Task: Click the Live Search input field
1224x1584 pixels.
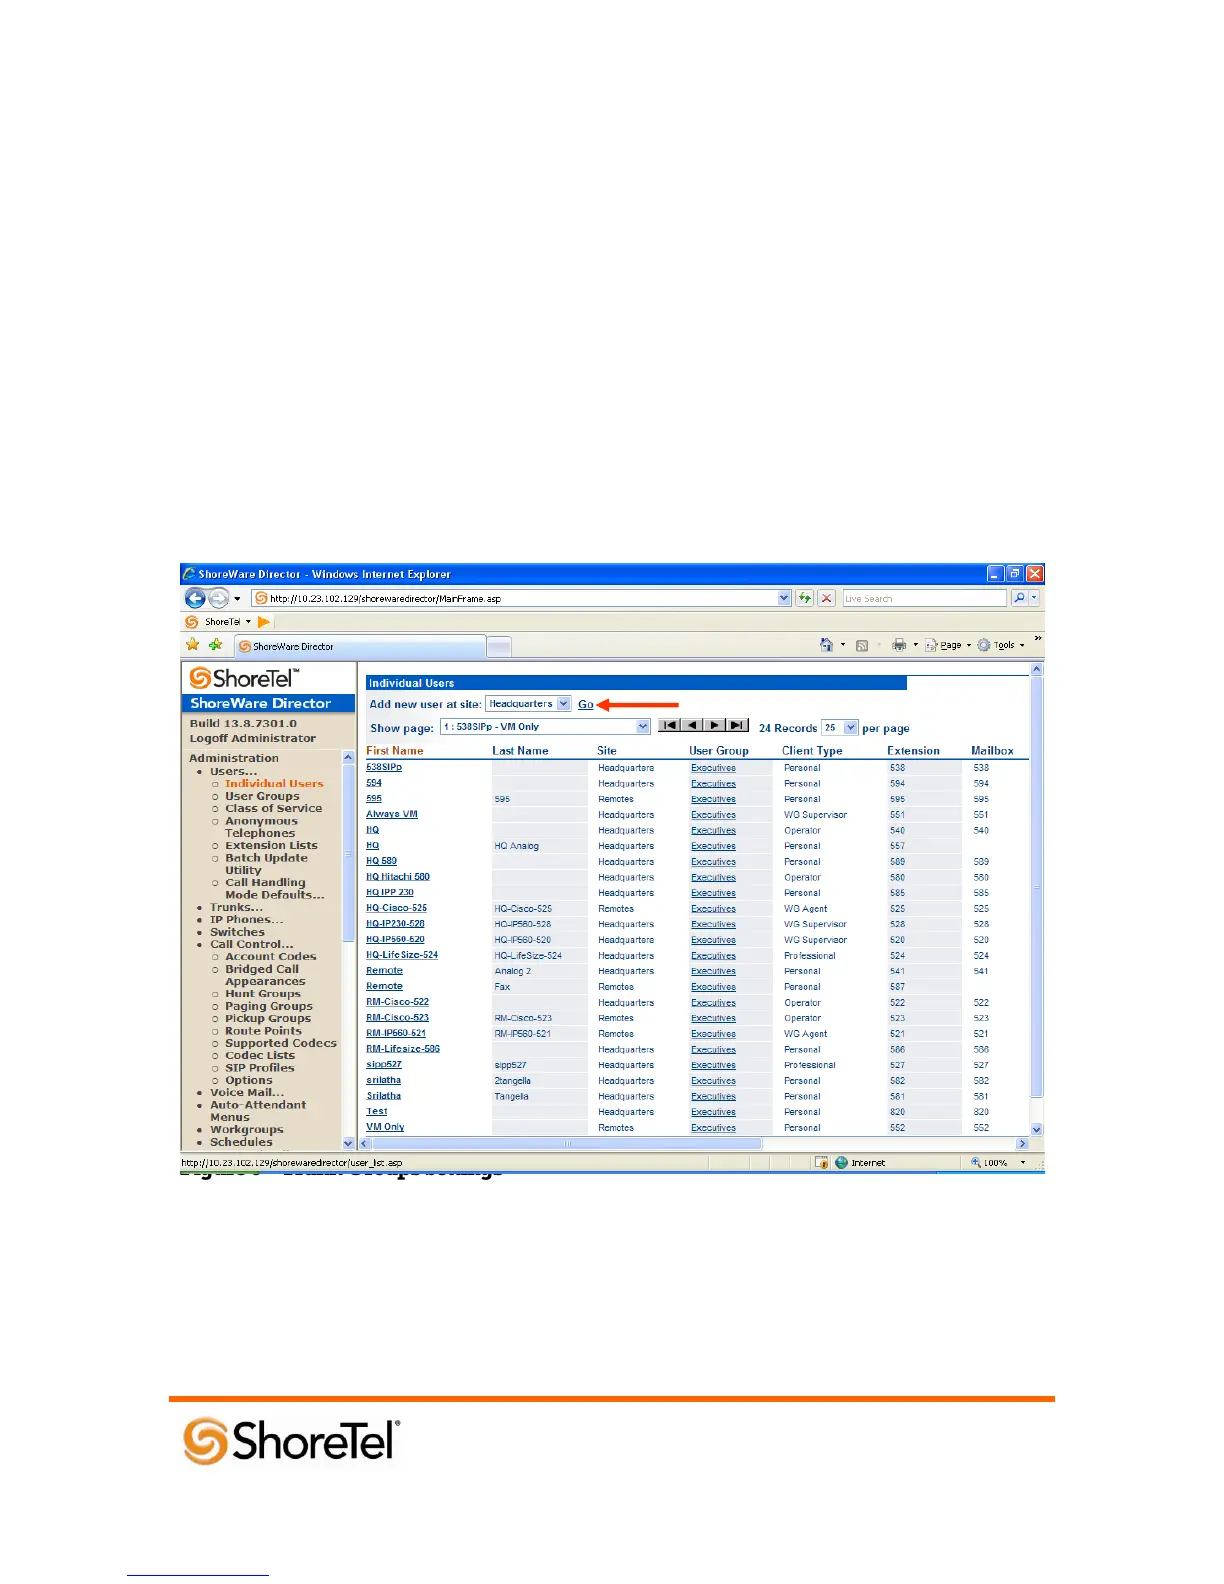Action: click(x=924, y=598)
